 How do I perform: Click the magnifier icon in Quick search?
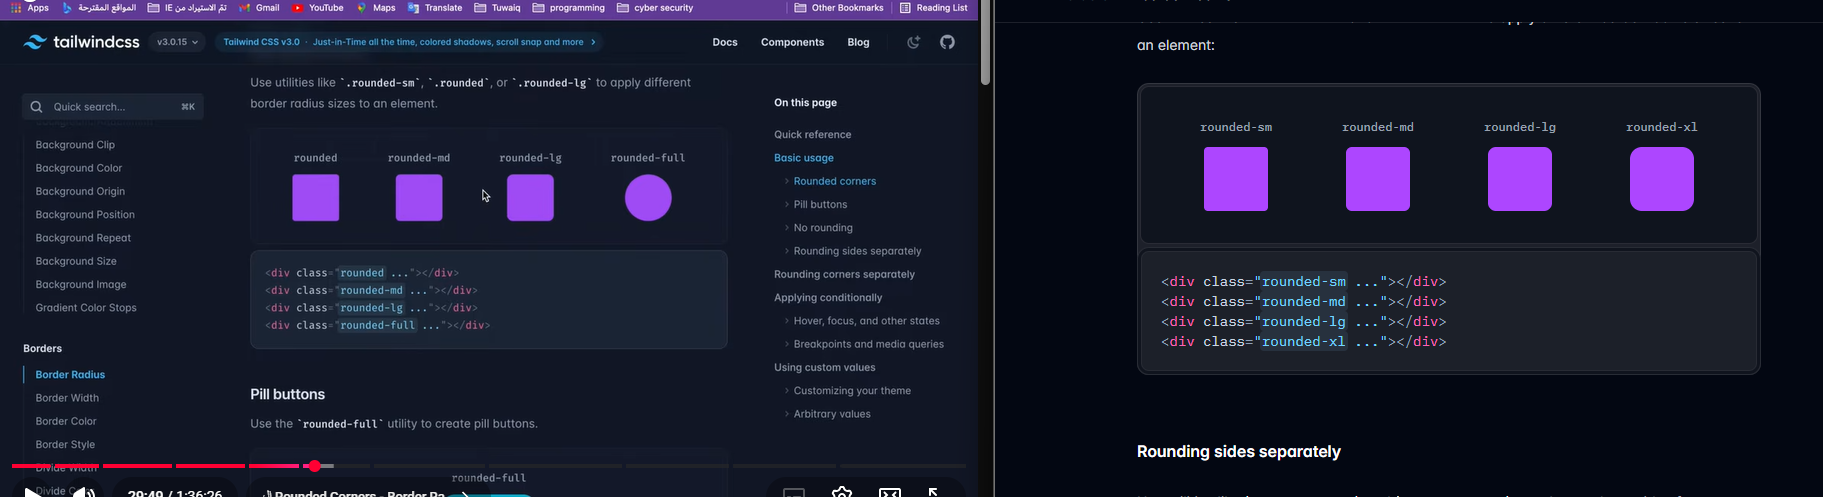point(36,107)
